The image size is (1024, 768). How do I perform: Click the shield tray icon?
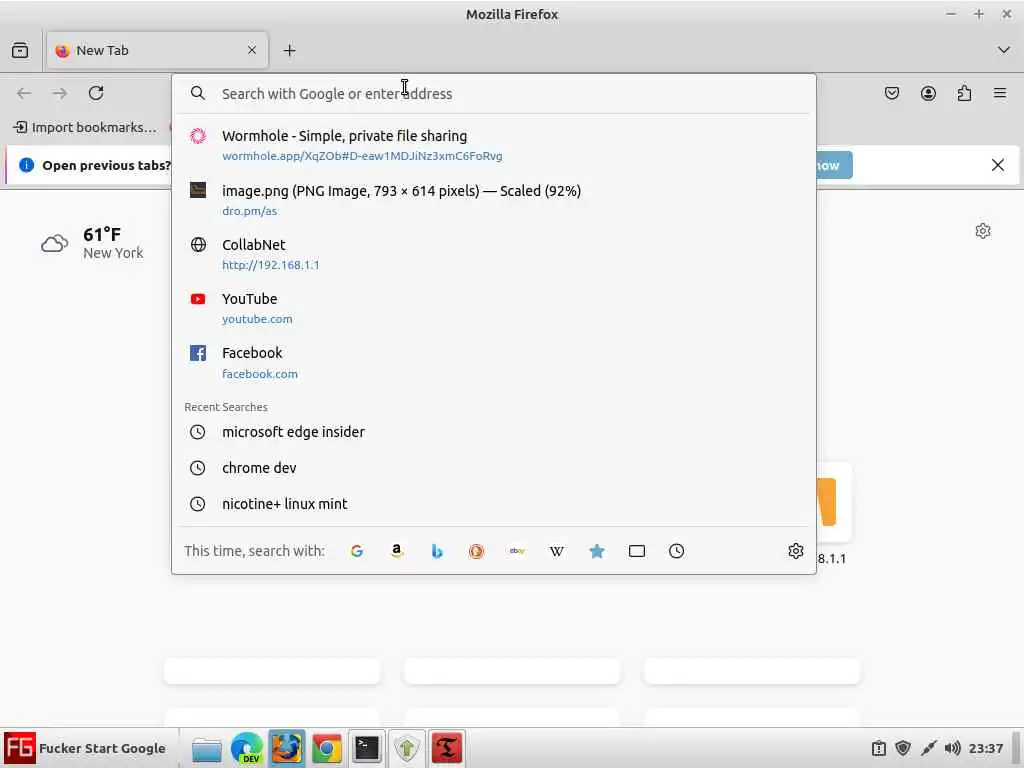click(x=903, y=748)
